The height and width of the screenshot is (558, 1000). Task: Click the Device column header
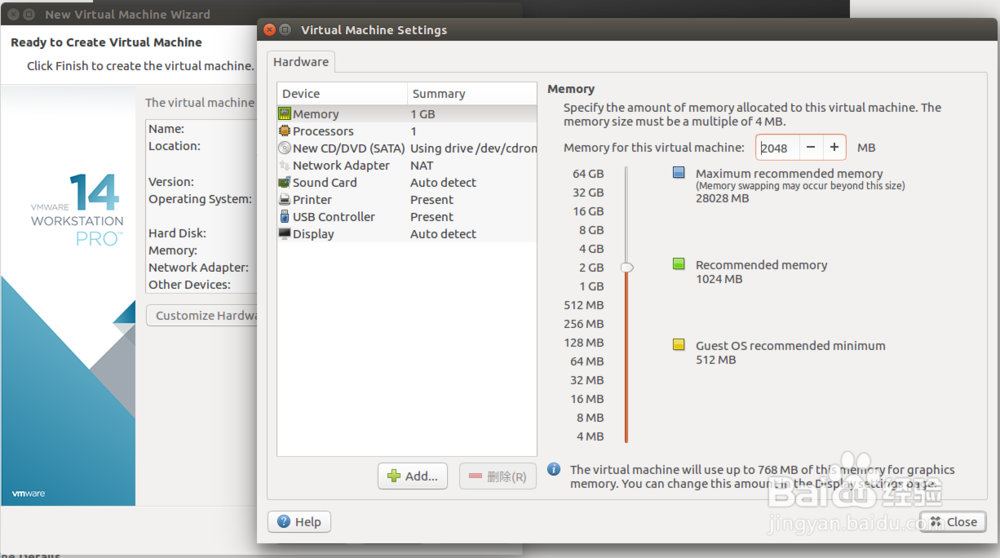coord(342,94)
